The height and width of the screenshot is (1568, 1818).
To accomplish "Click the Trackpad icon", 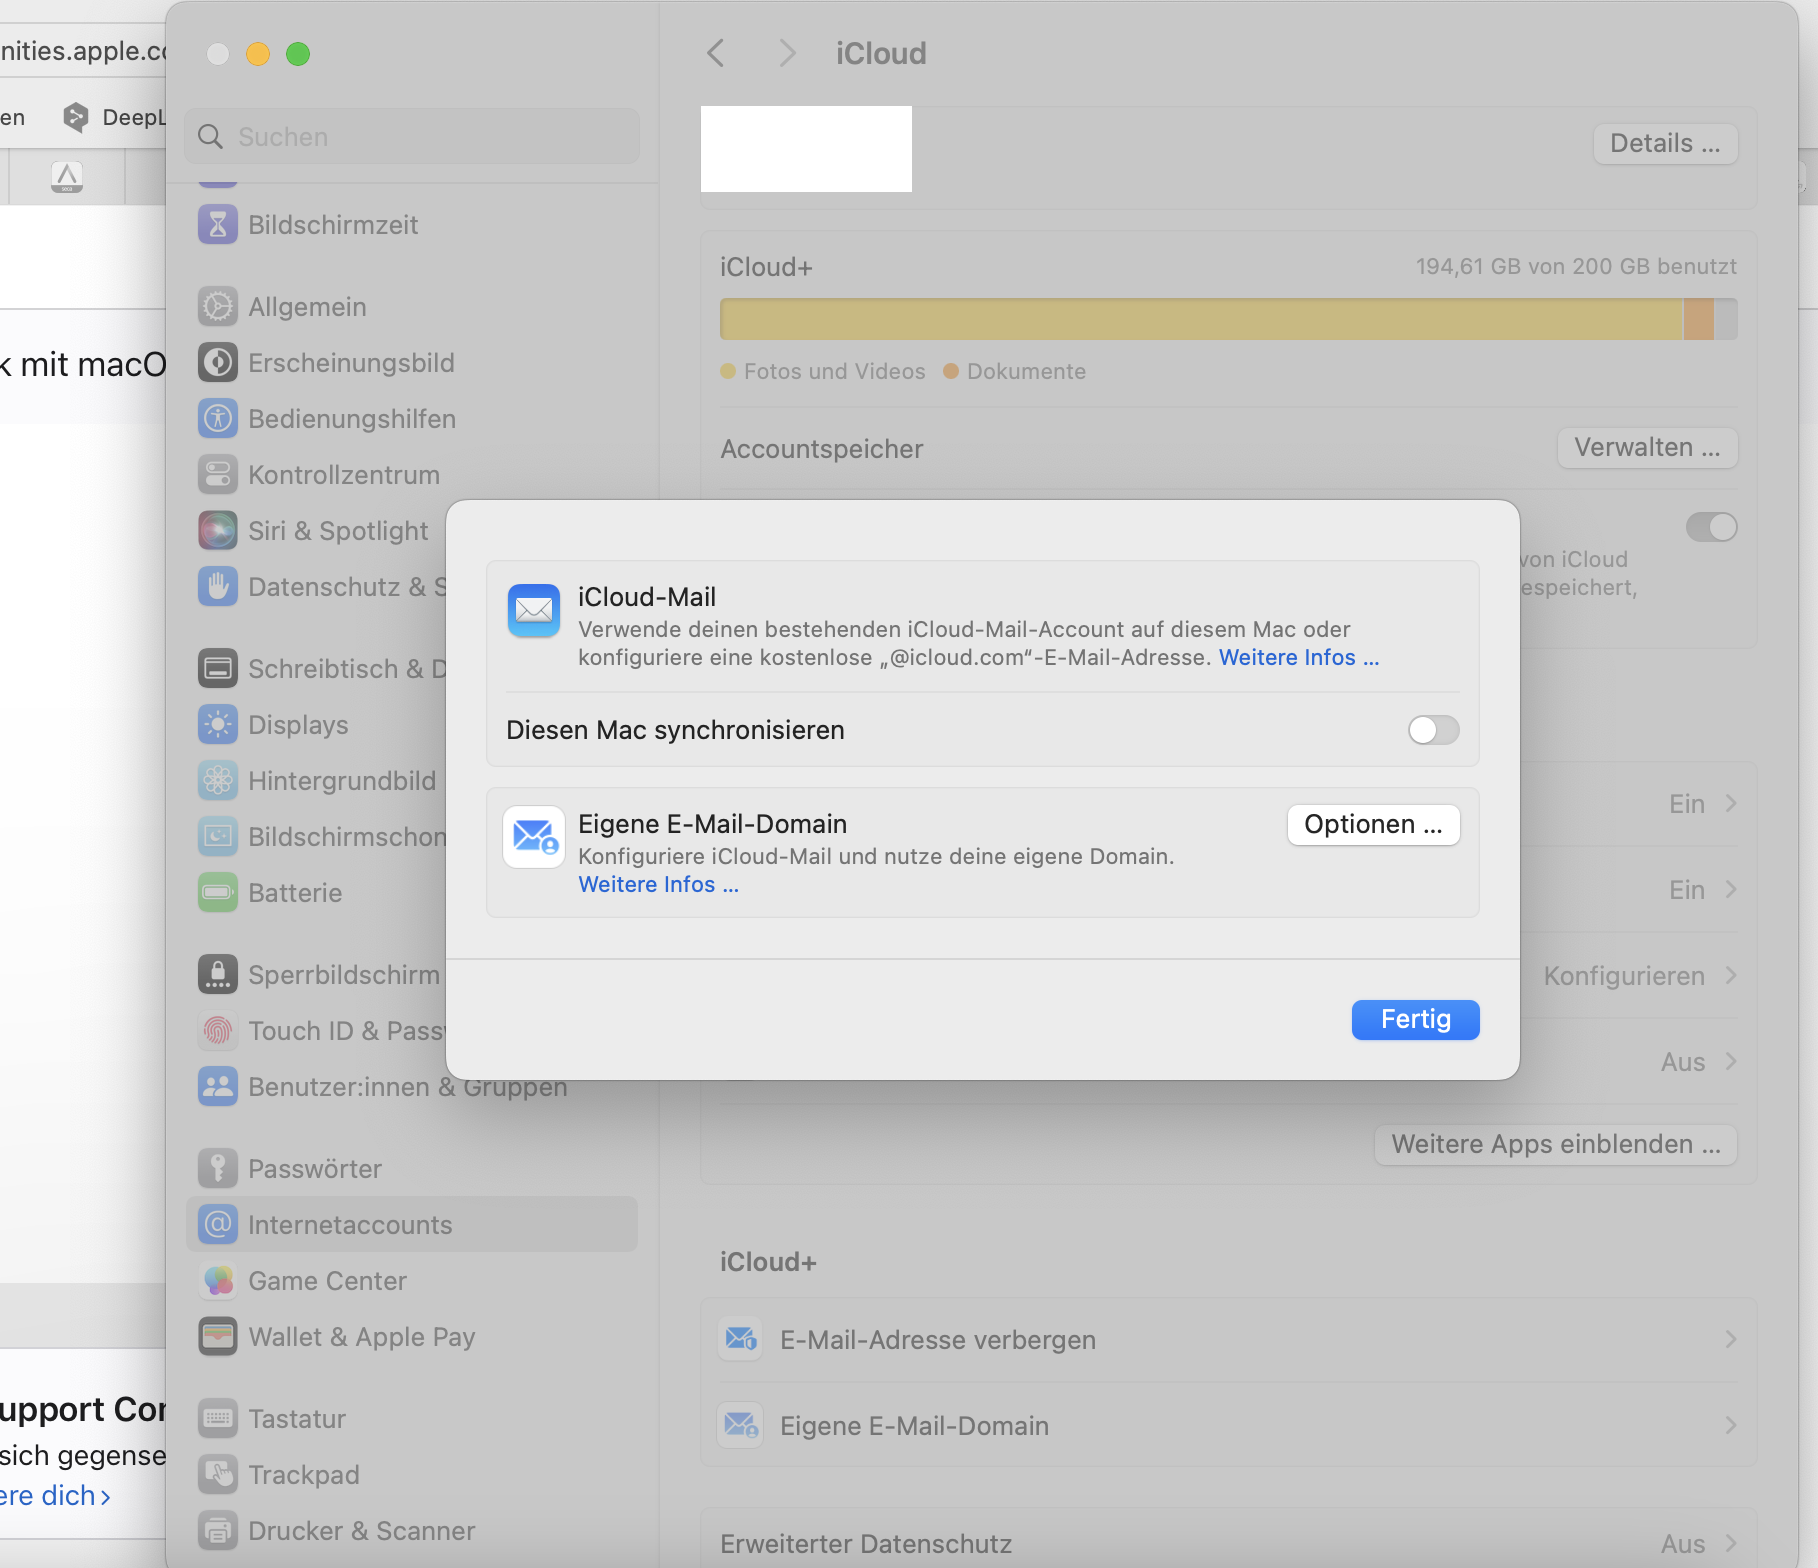I will coord(218,1475).
